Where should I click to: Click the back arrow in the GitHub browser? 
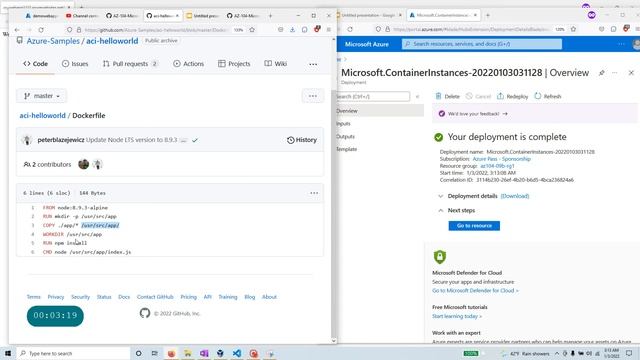coord(17,30)
